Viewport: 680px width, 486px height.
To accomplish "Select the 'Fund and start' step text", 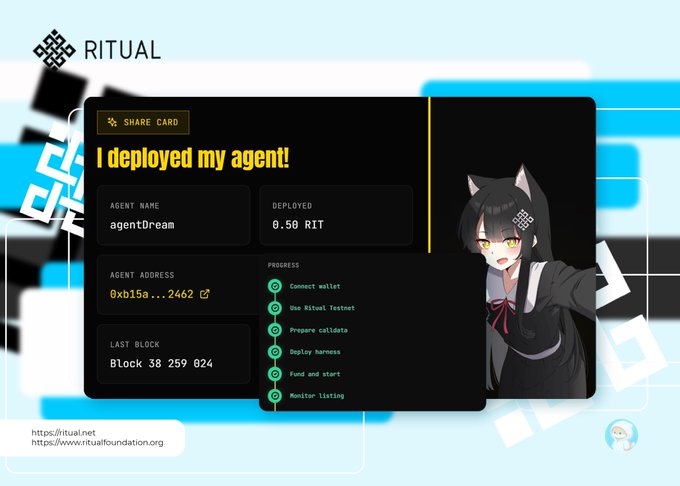I will pos(315,374).
